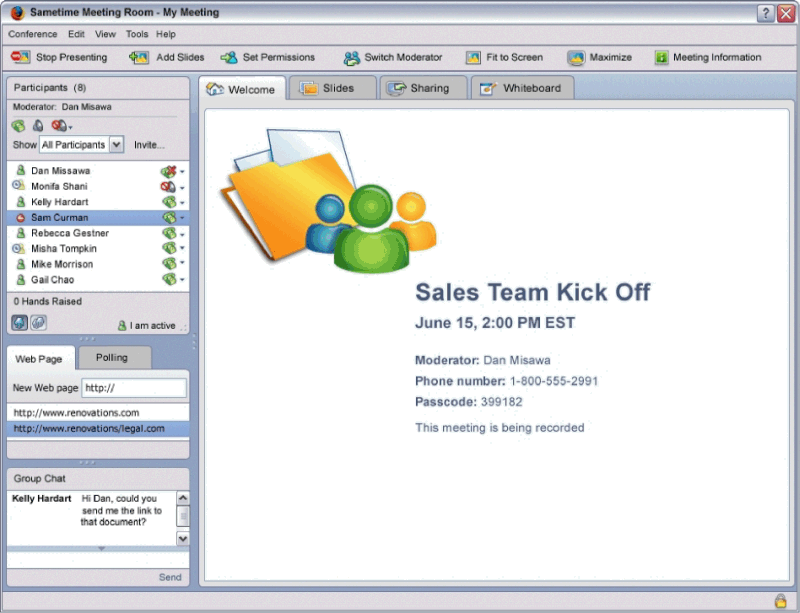Image resolution: width=800 pixels, height=613 pixels.
Task: Expand Mike Morrison's call options arrow
Action: [182, 264]
